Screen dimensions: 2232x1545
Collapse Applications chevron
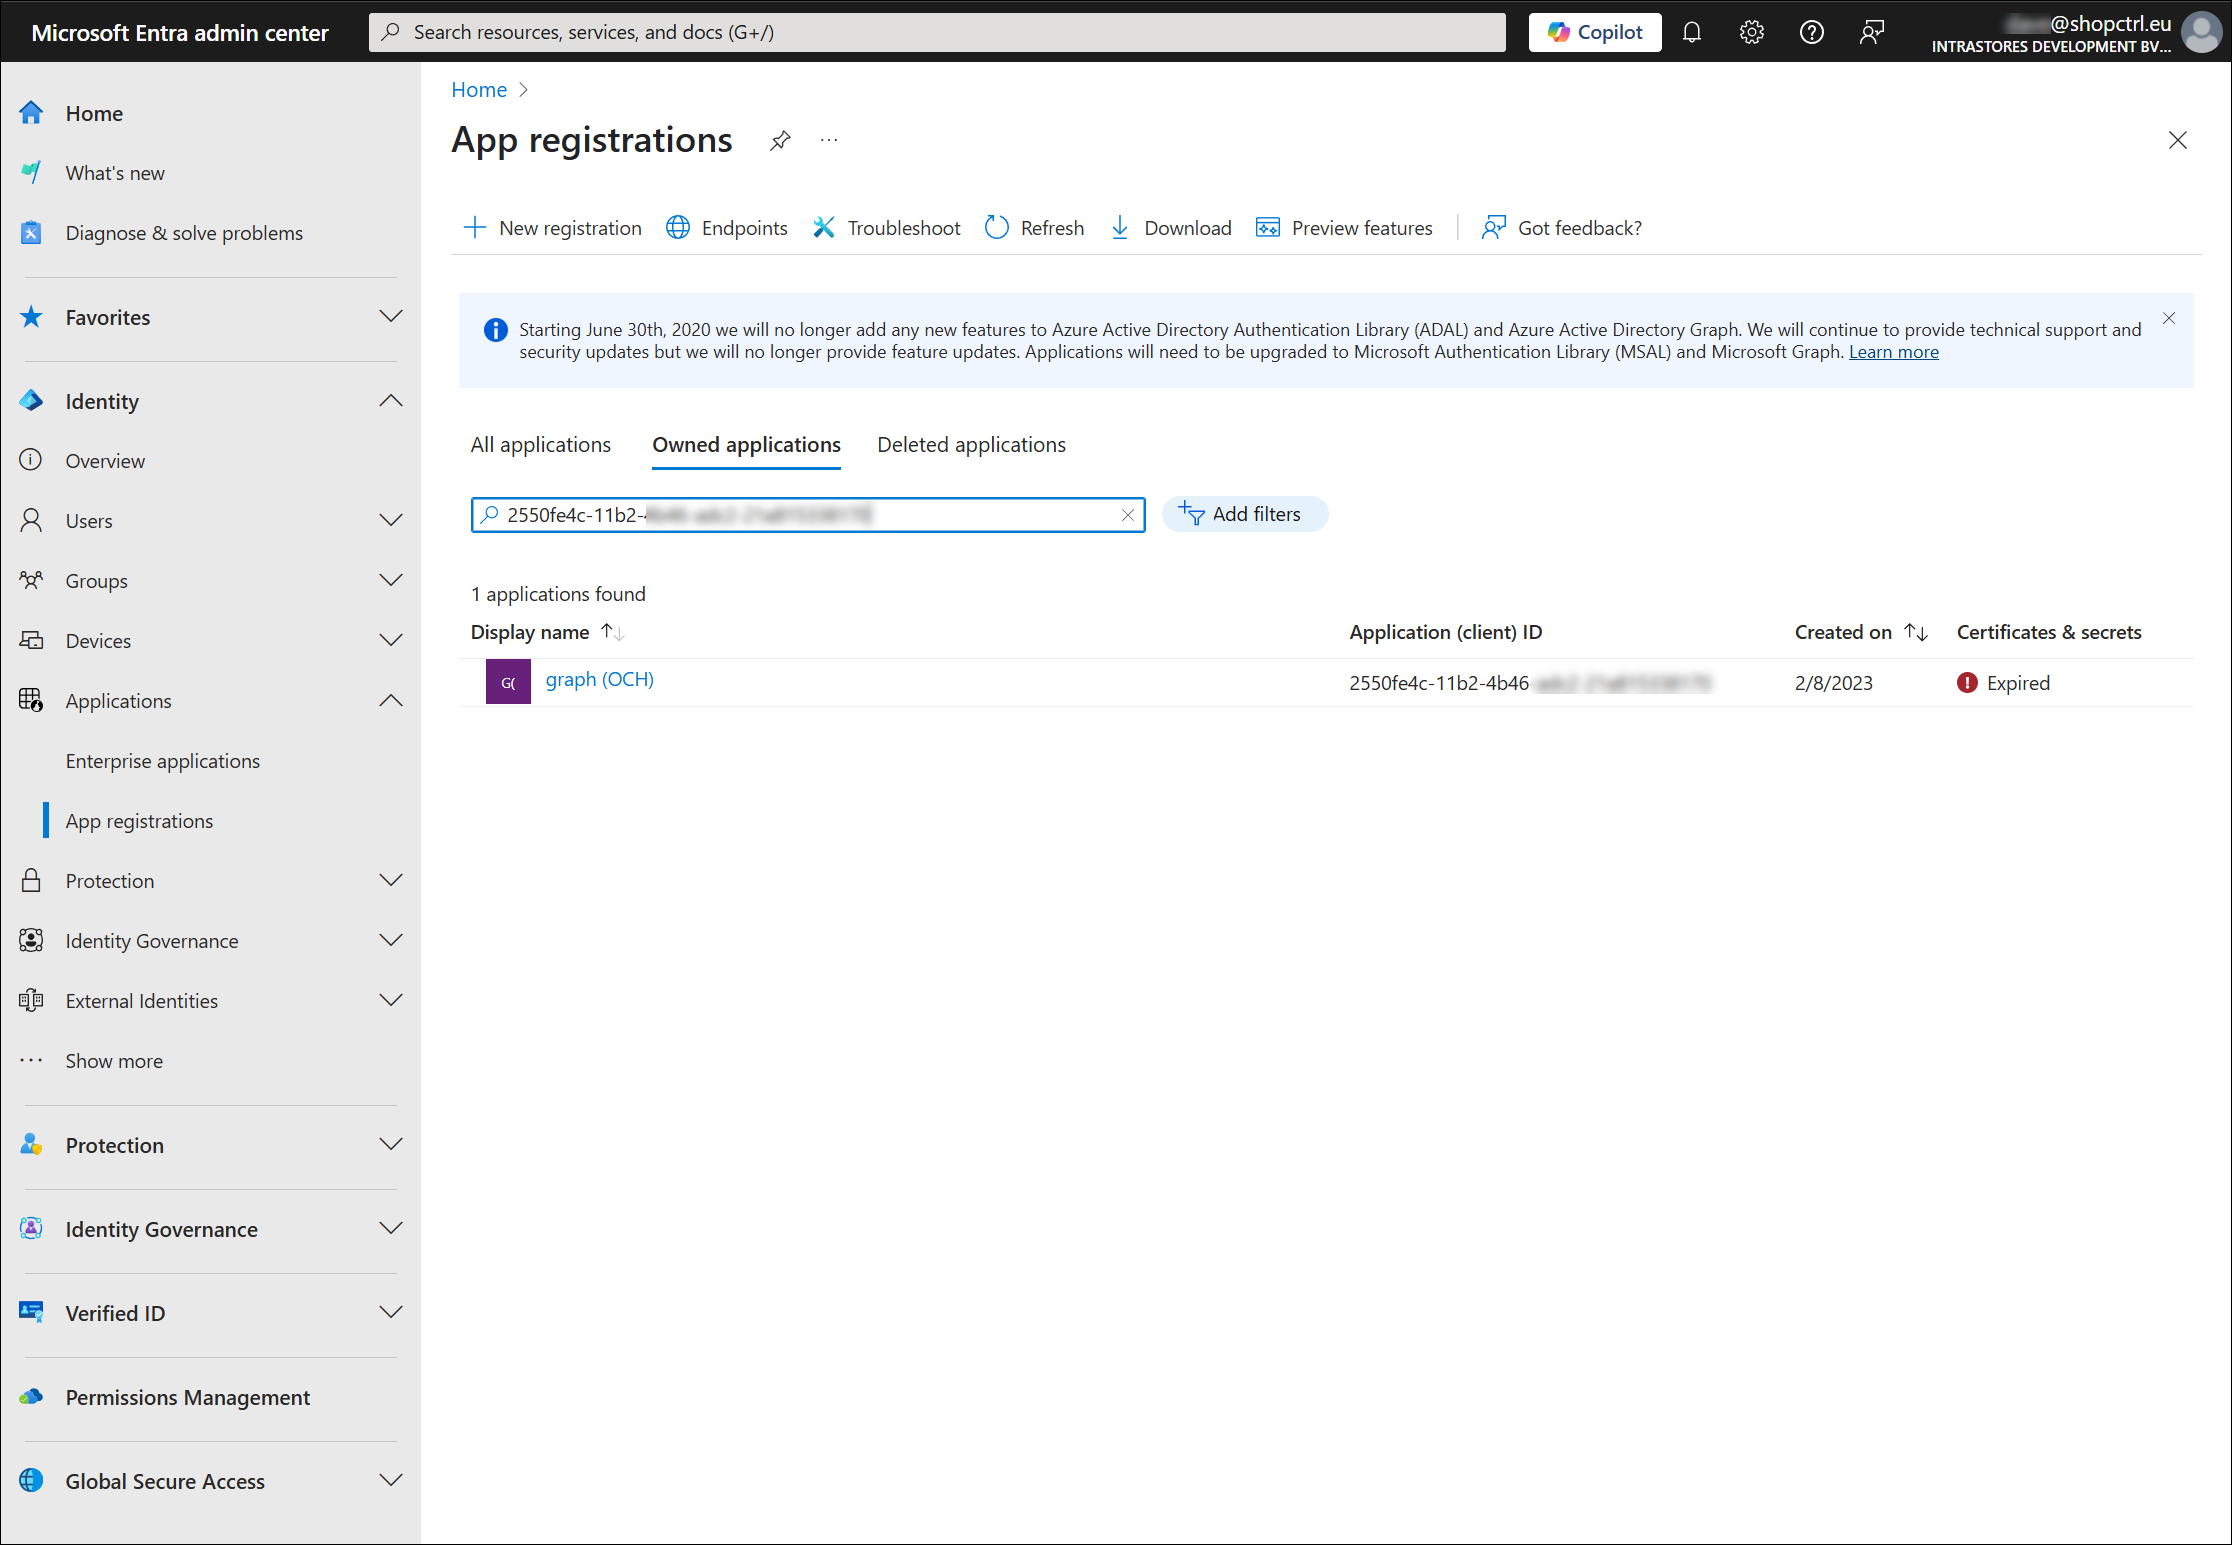[391, 700]
